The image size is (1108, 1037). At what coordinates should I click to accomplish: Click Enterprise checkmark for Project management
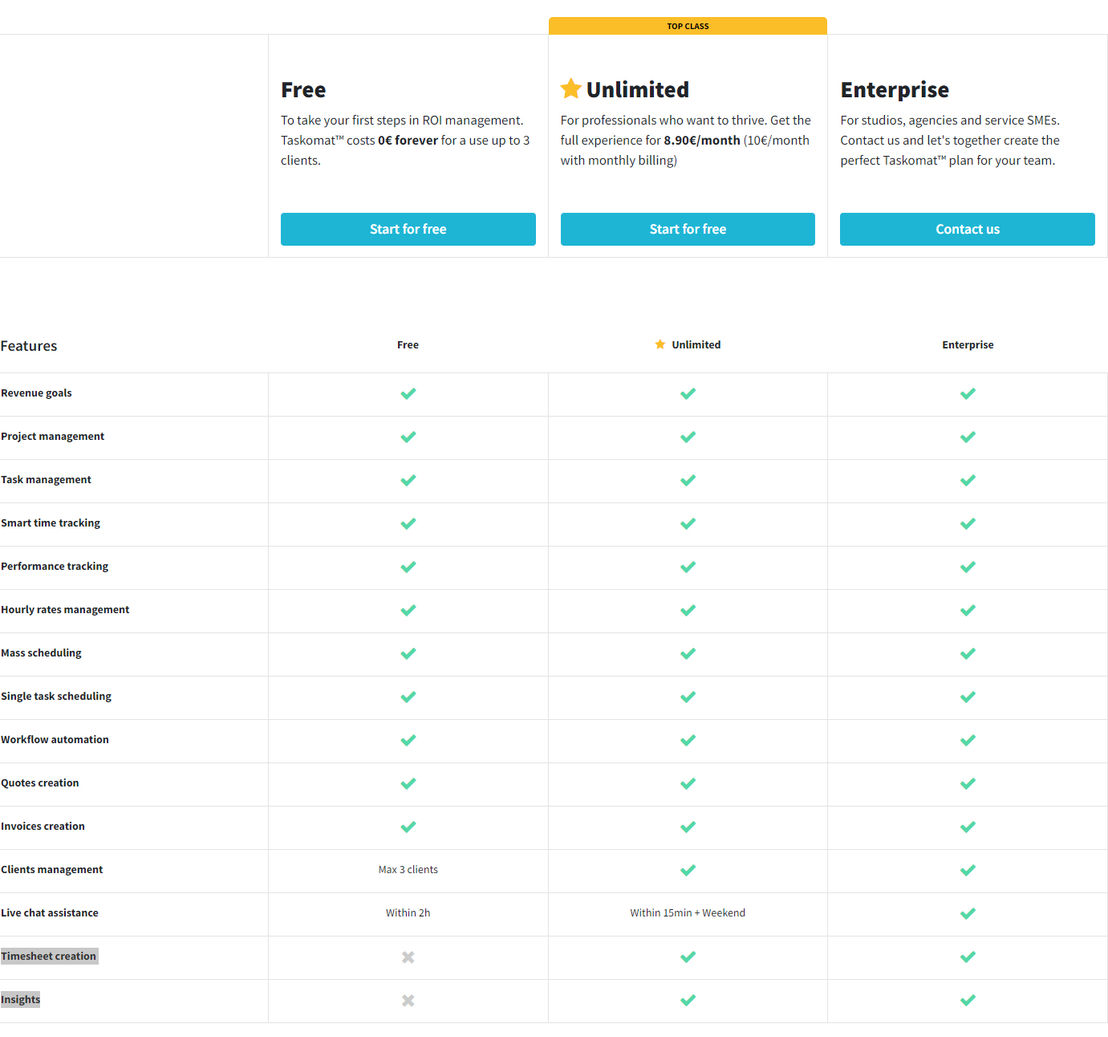967,437
